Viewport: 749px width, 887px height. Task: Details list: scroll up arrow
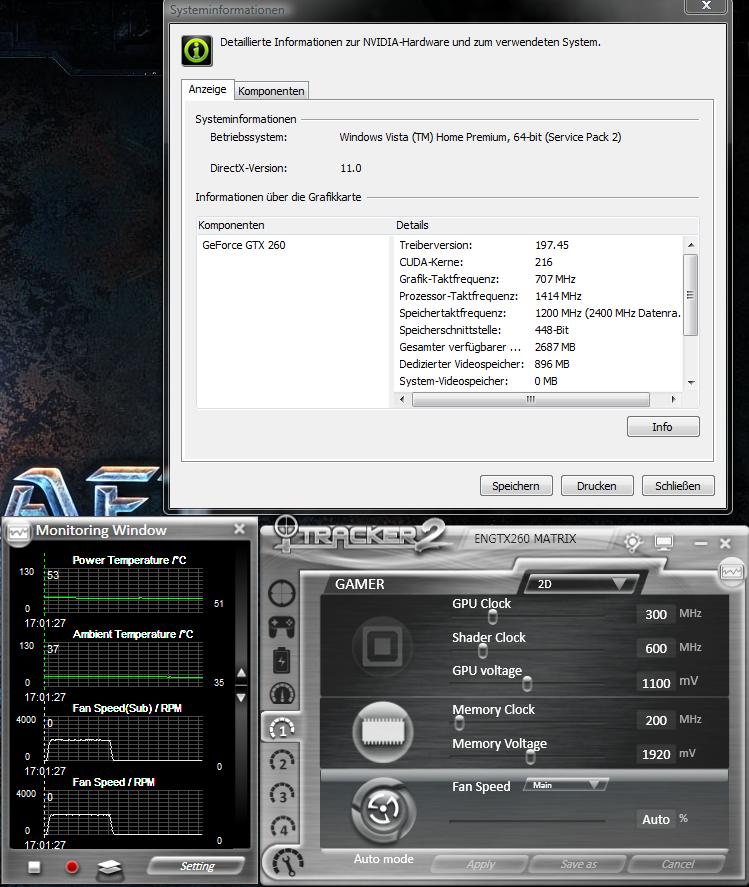691,245
